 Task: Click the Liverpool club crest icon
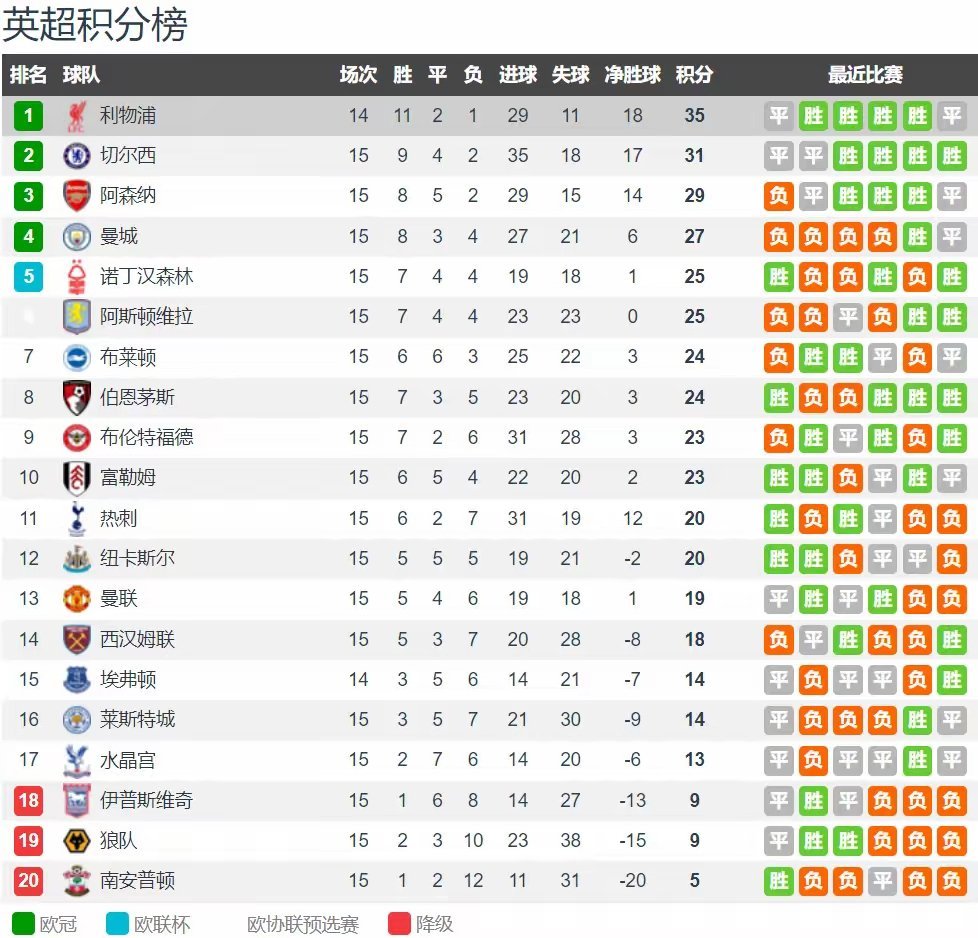coord(77,116)
